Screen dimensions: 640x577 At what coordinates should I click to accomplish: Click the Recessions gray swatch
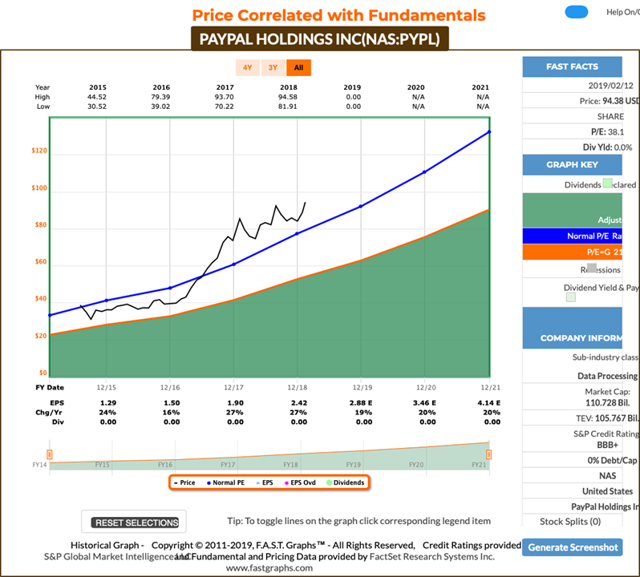tap(591, 268)
